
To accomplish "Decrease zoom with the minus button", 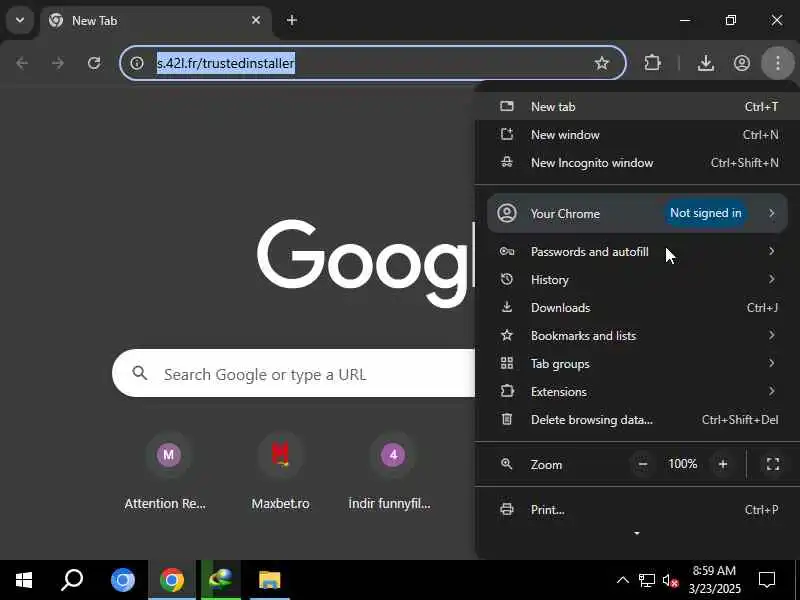I will pyautogui.click(x=643, y=464).
